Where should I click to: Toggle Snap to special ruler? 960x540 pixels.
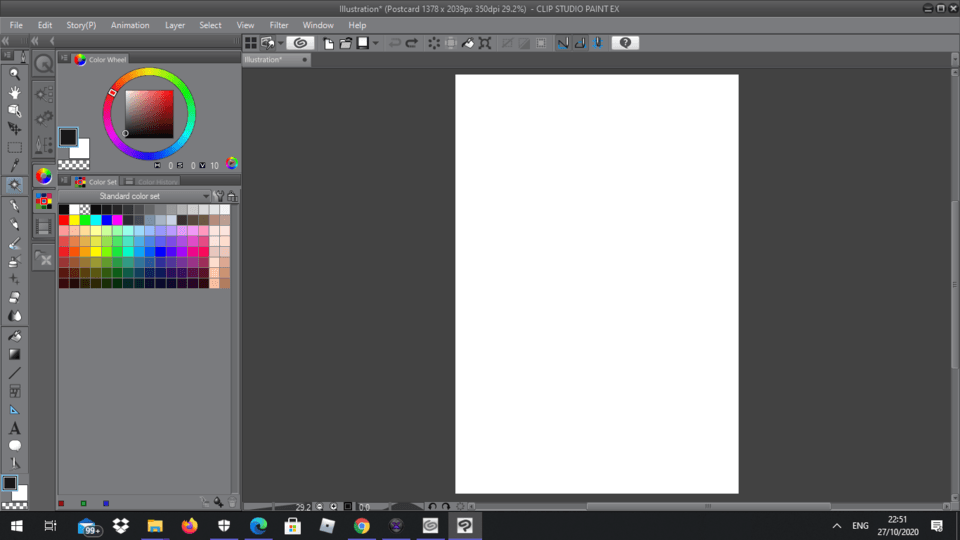coord(580,43)
